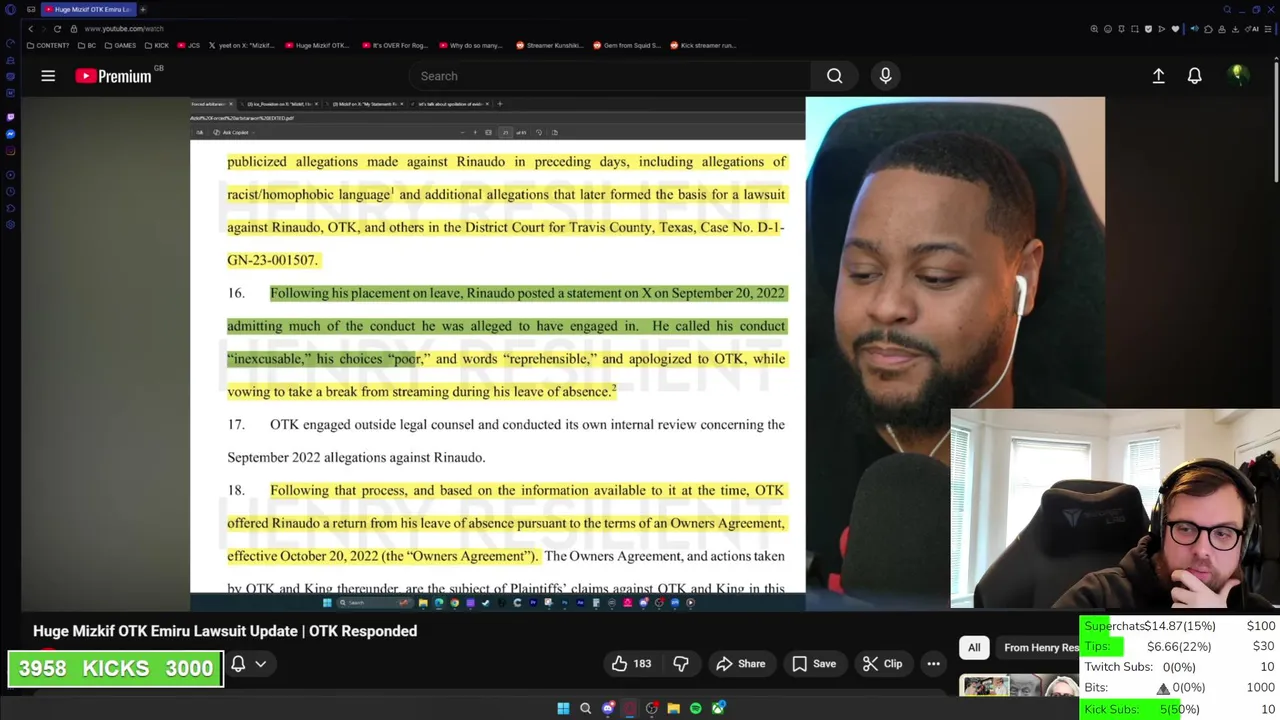Open the Streamer Kunshiki... bookmark
This screenshot has height=720, width=1280.
(549, 45)
